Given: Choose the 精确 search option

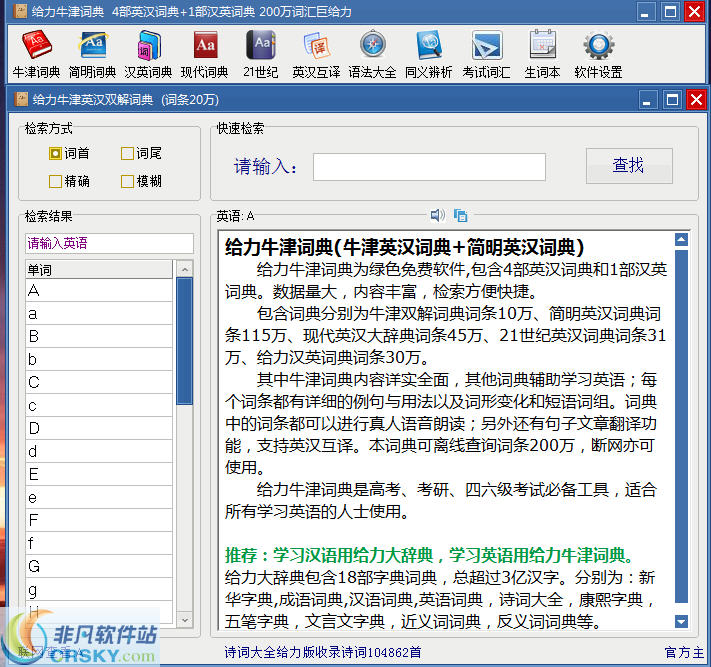Looking at the screenshot, I should pos(56,182).
